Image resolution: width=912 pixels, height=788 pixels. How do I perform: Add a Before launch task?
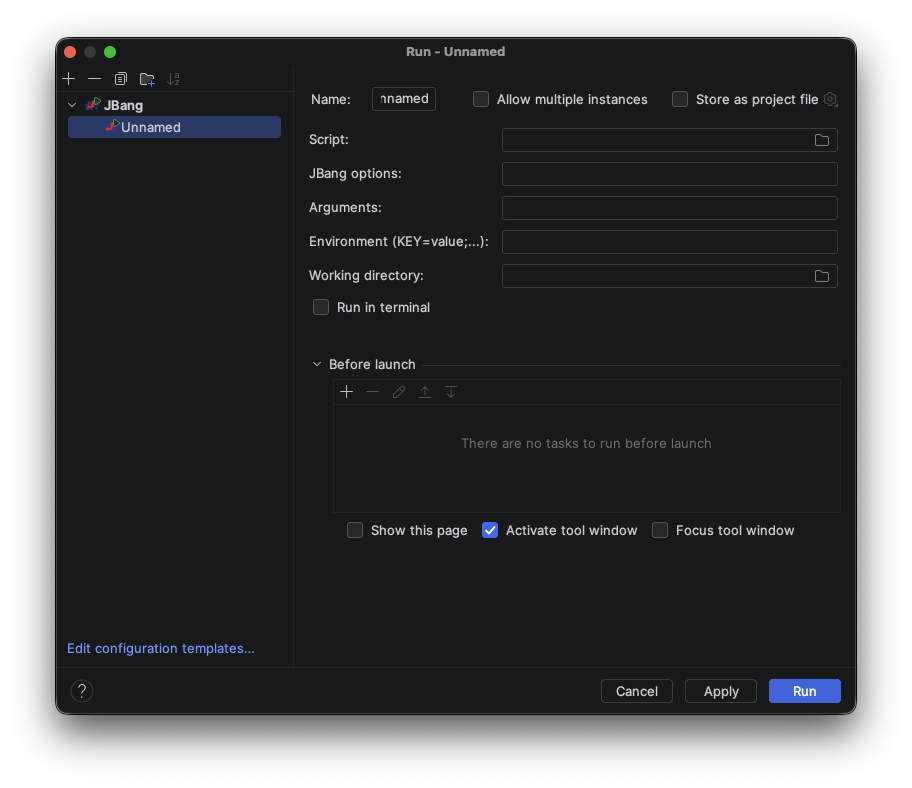point(346,392)
